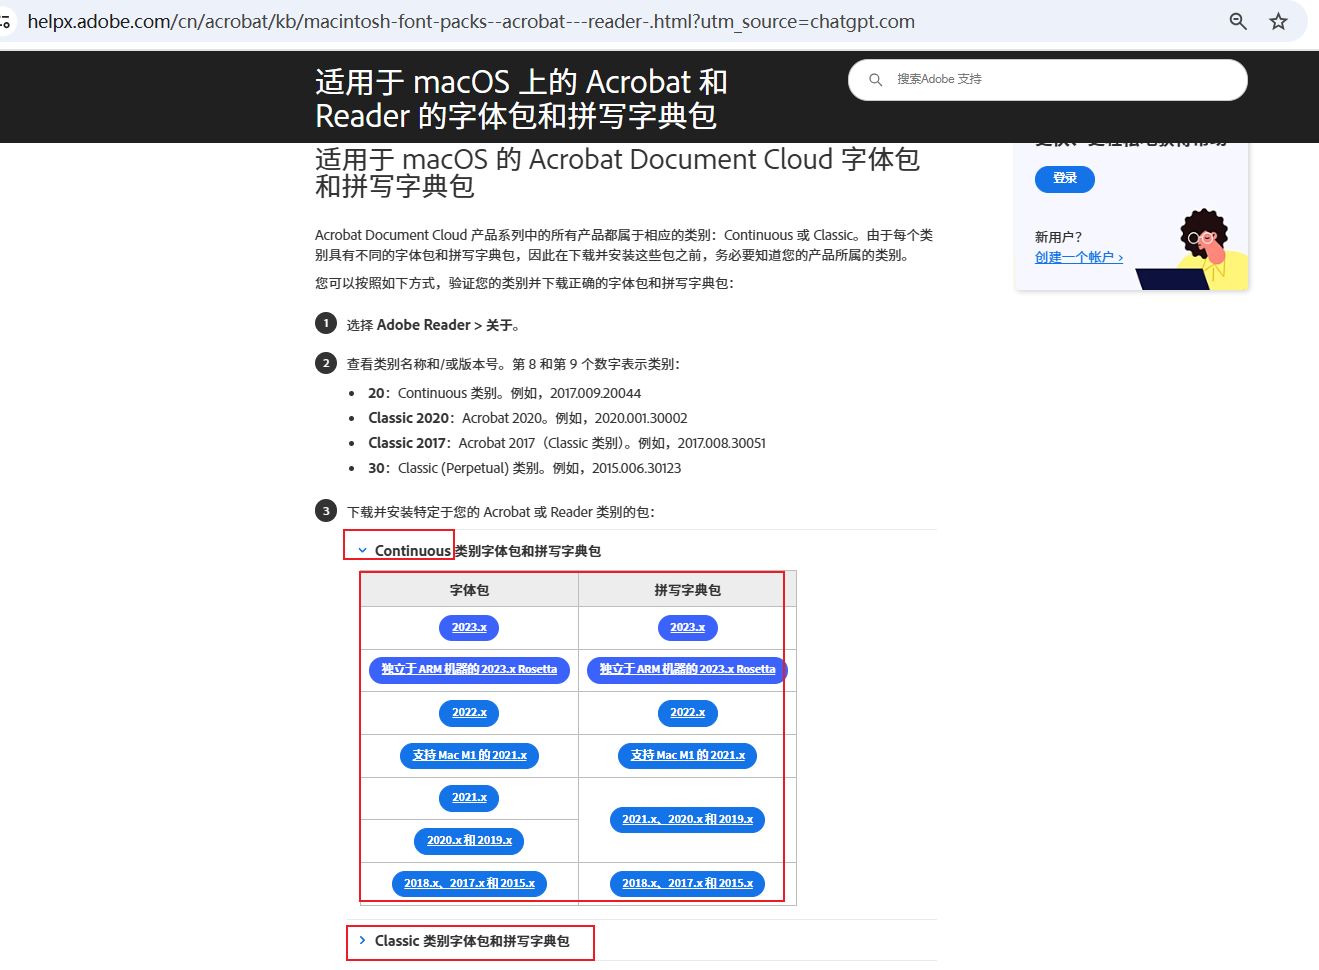Click step text 下载并安装特定于您的 Acrobat 或 Reader
This screenshot has width=1319, height=970.
pyautogui.click(x=501, y=512)
